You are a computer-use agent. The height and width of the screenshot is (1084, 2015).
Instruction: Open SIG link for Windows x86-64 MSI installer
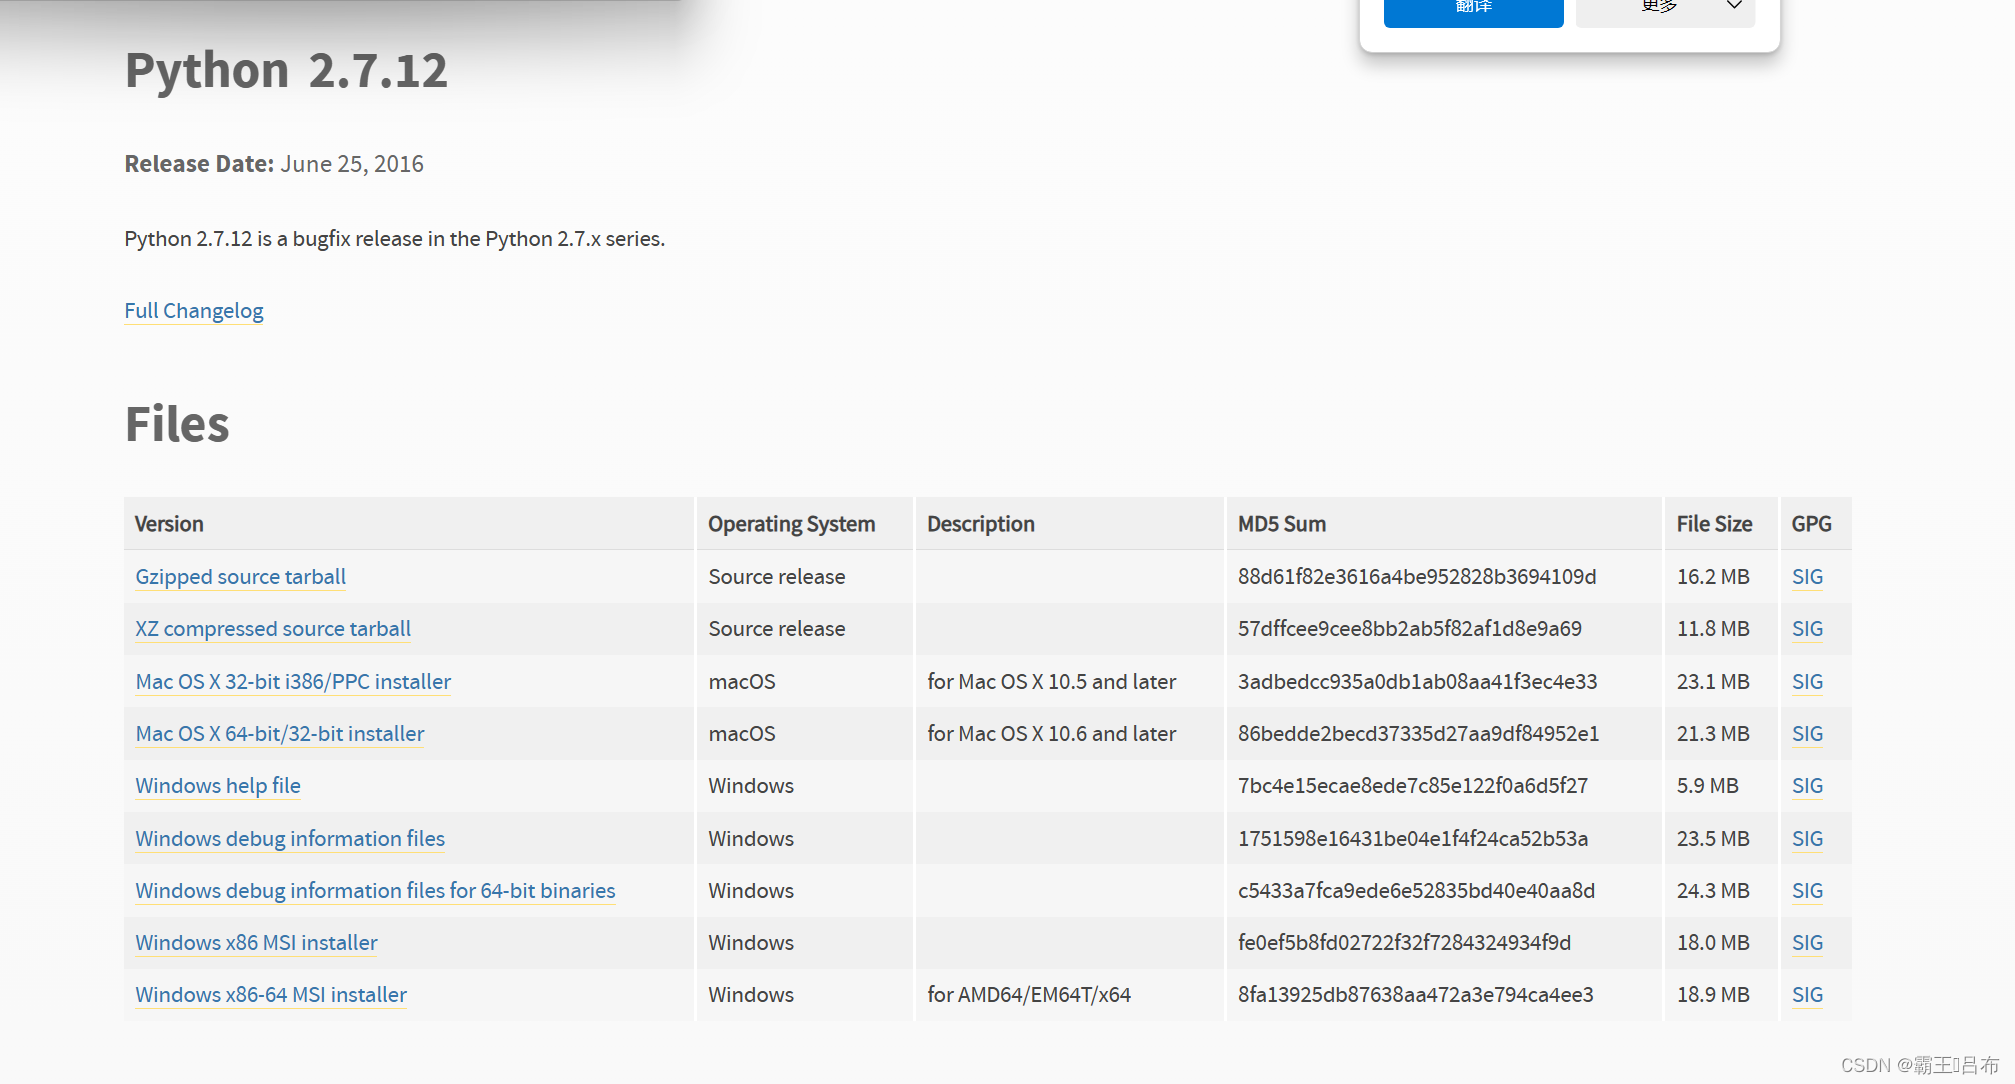tap(1807, 995)
